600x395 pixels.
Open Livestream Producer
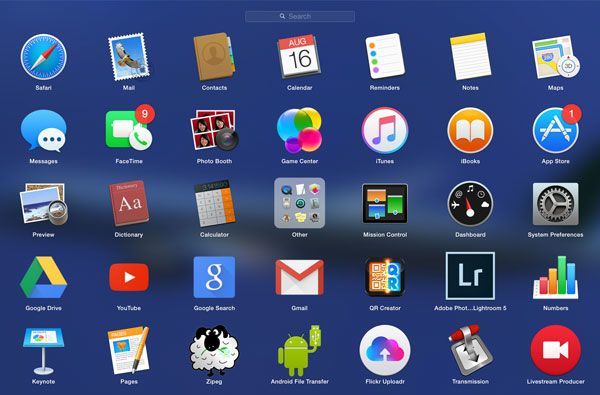tap(556, 350)
